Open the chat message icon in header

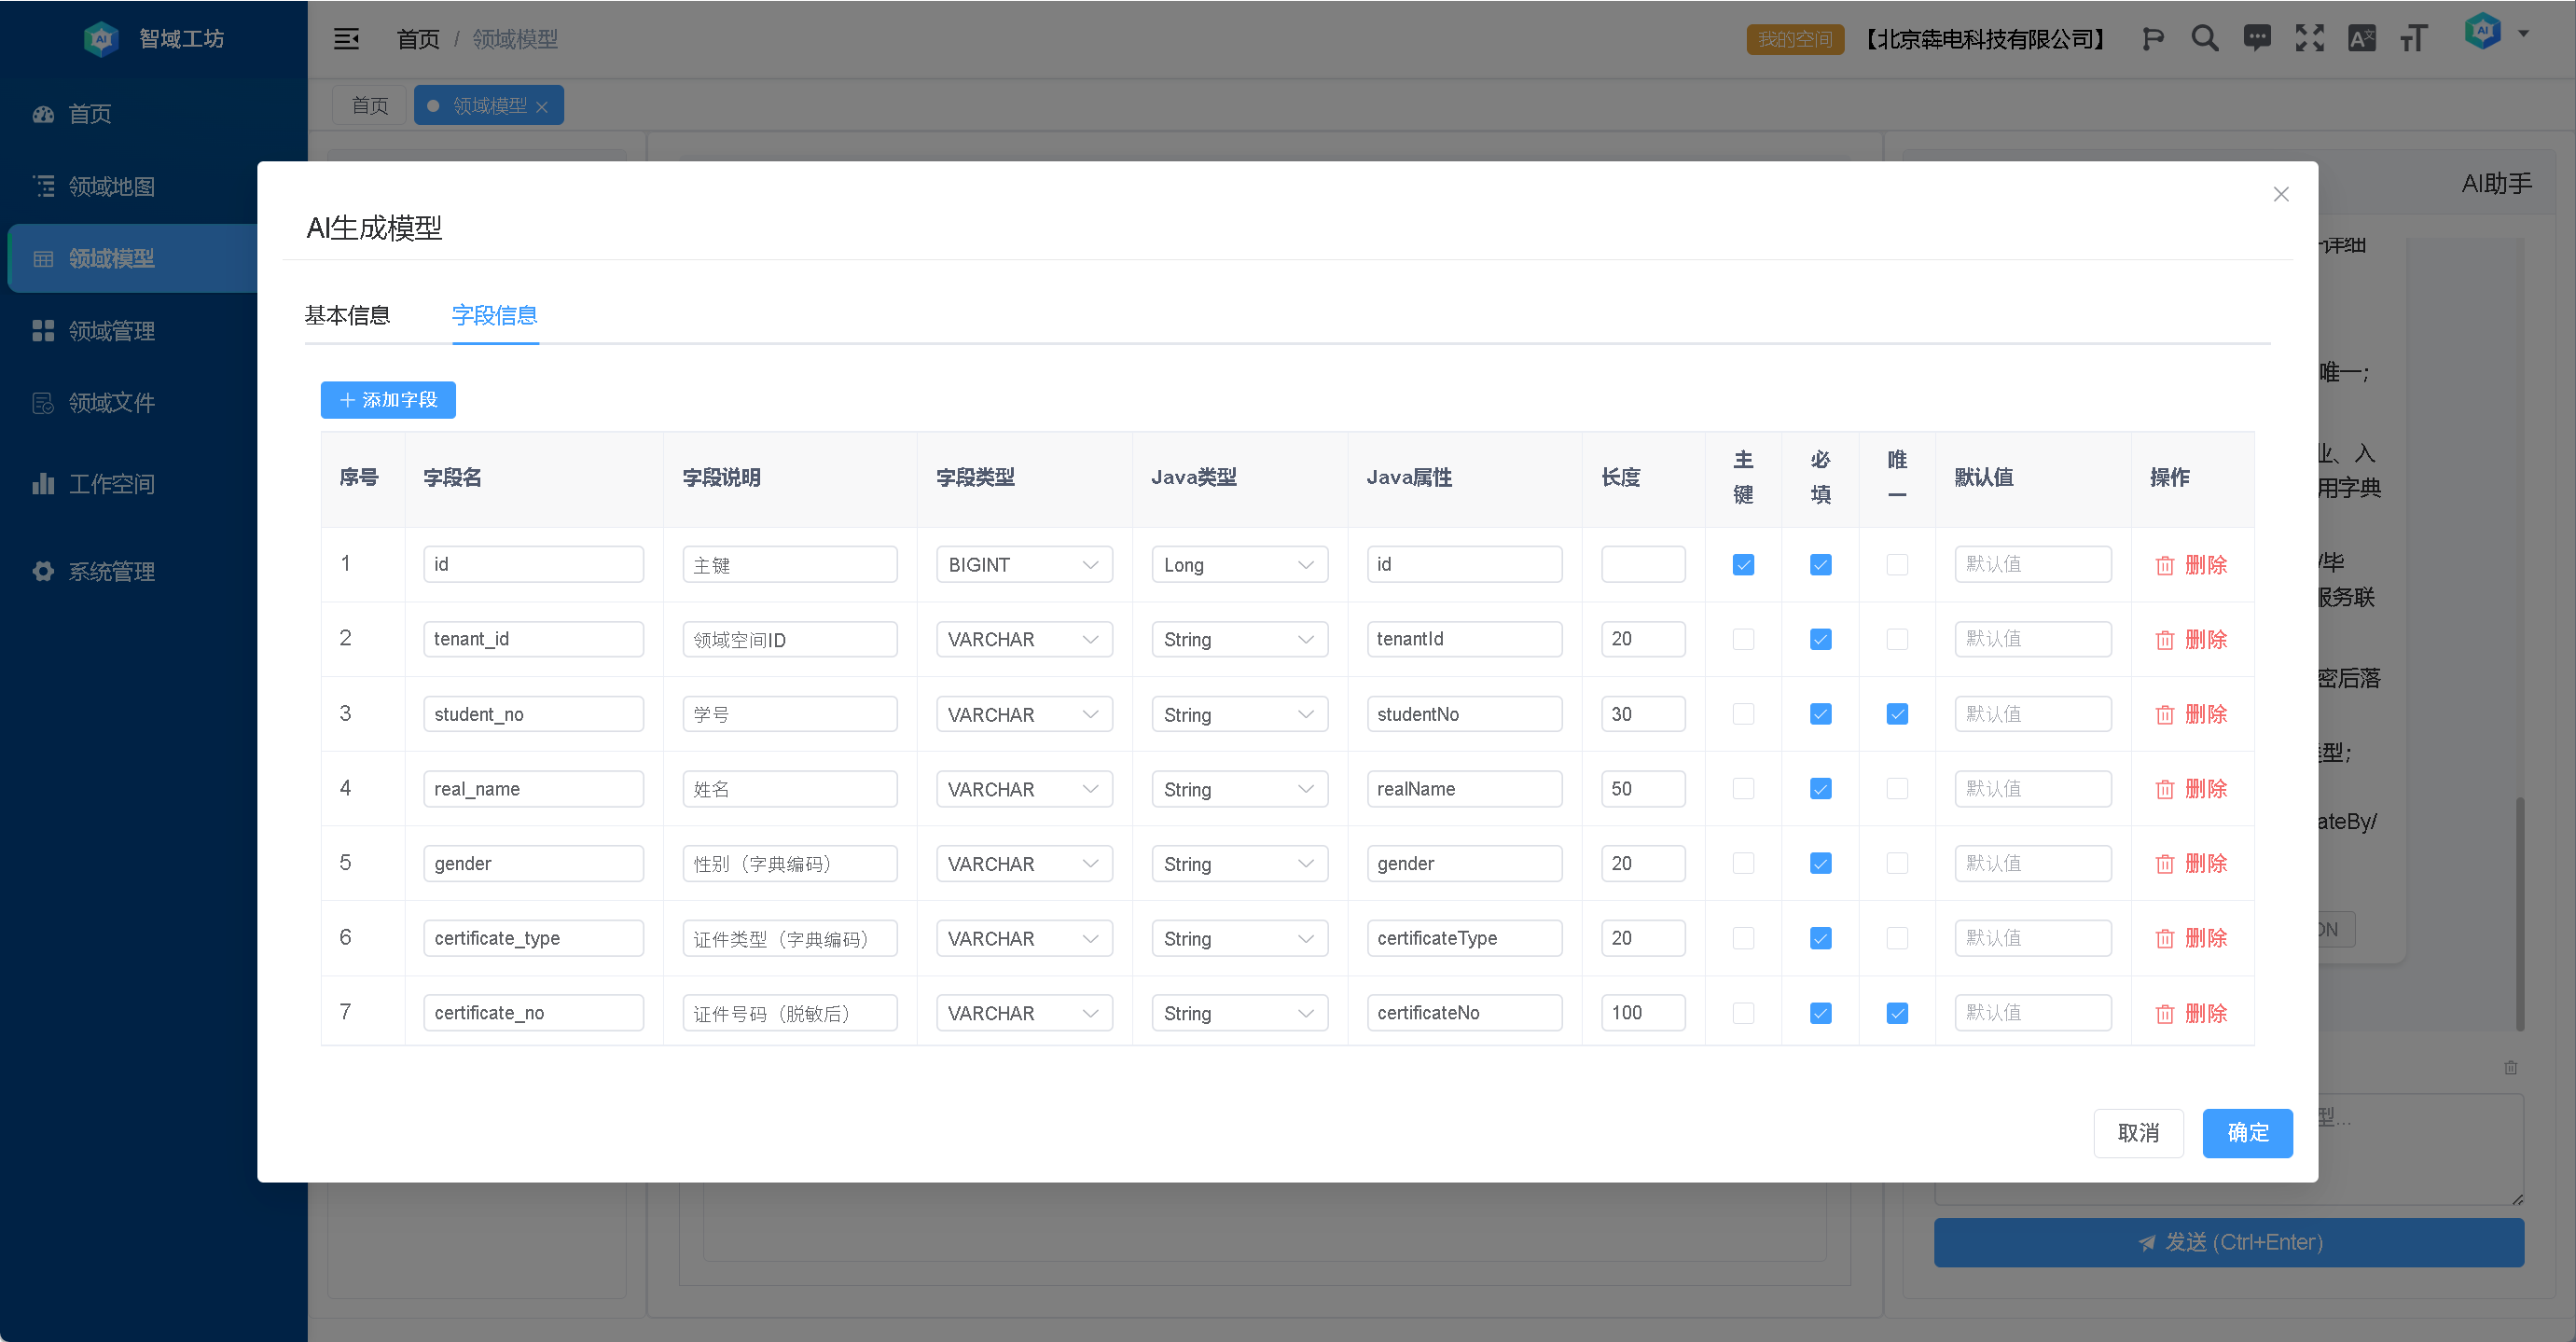coord(2257,38)
